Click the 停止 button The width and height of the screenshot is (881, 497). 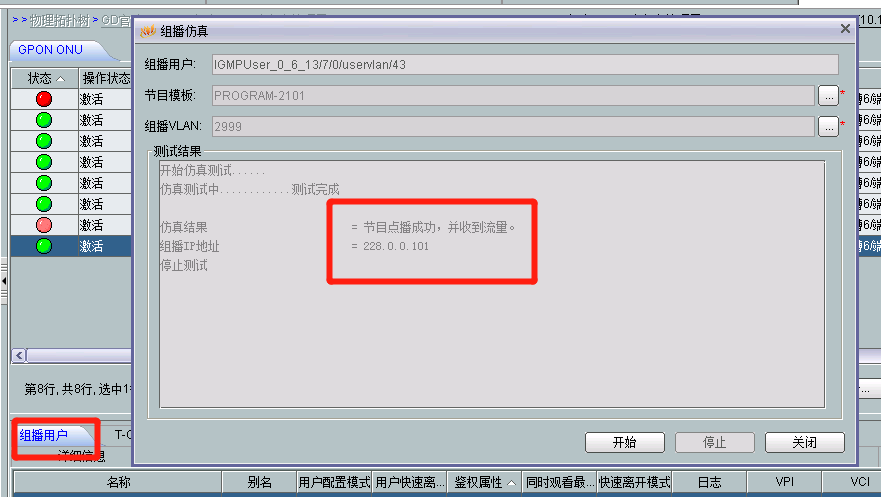[715, 443]
